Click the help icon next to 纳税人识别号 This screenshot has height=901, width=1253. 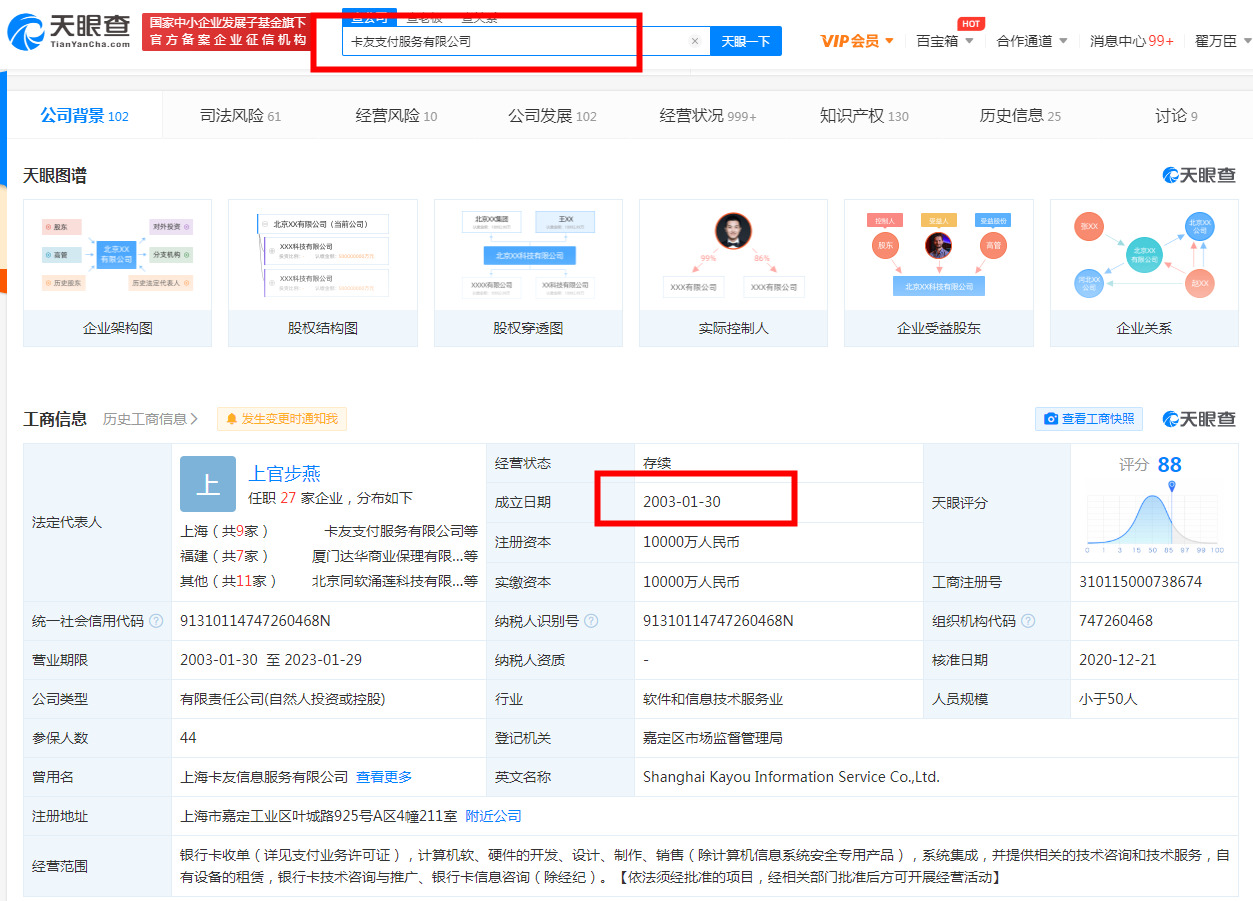click(591, 621)
